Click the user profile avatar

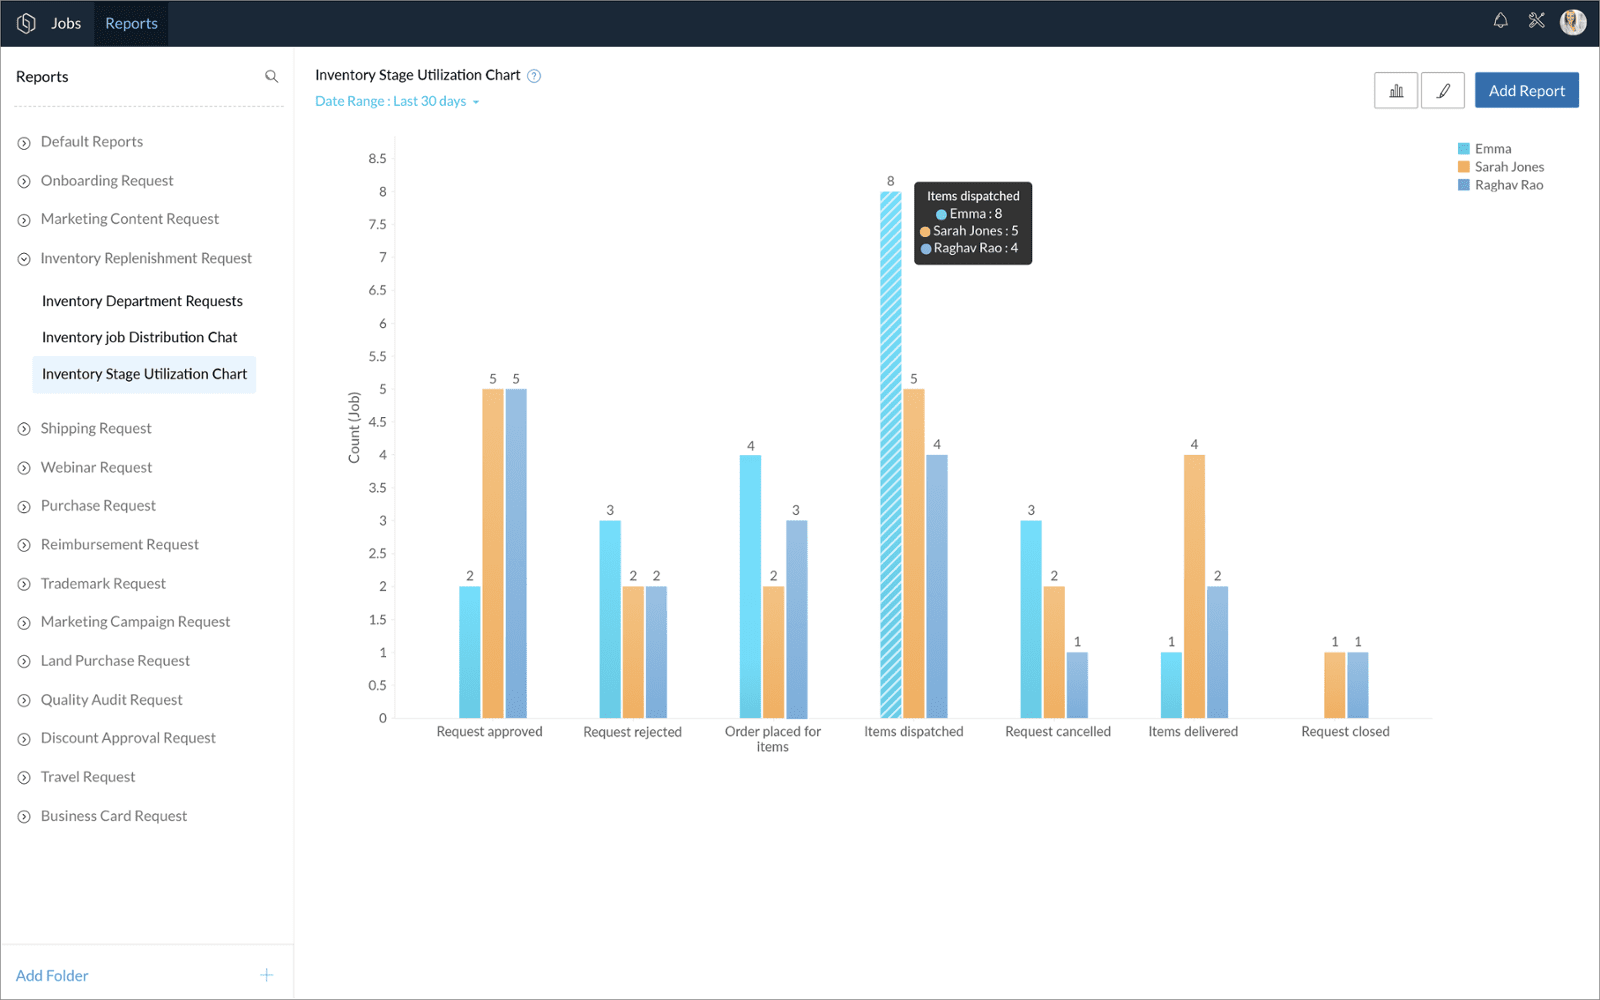coord(1573,22)
